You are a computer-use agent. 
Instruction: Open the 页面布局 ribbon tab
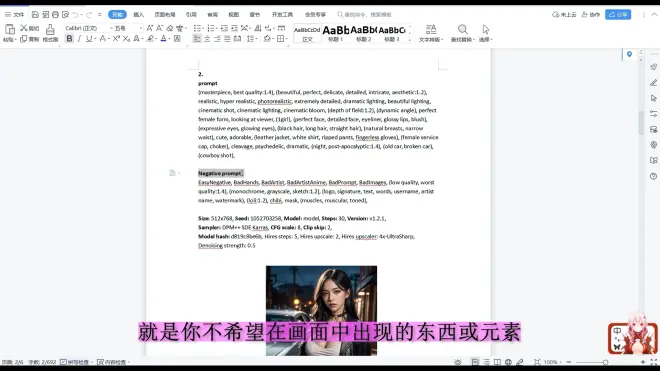(x=165, y=15)
